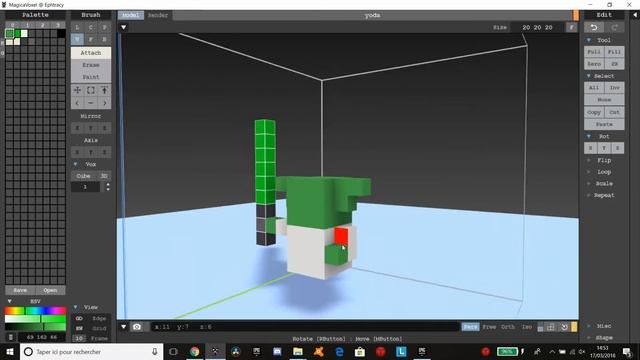
Task: Select the Paint brush action
Action: (91, 77)
